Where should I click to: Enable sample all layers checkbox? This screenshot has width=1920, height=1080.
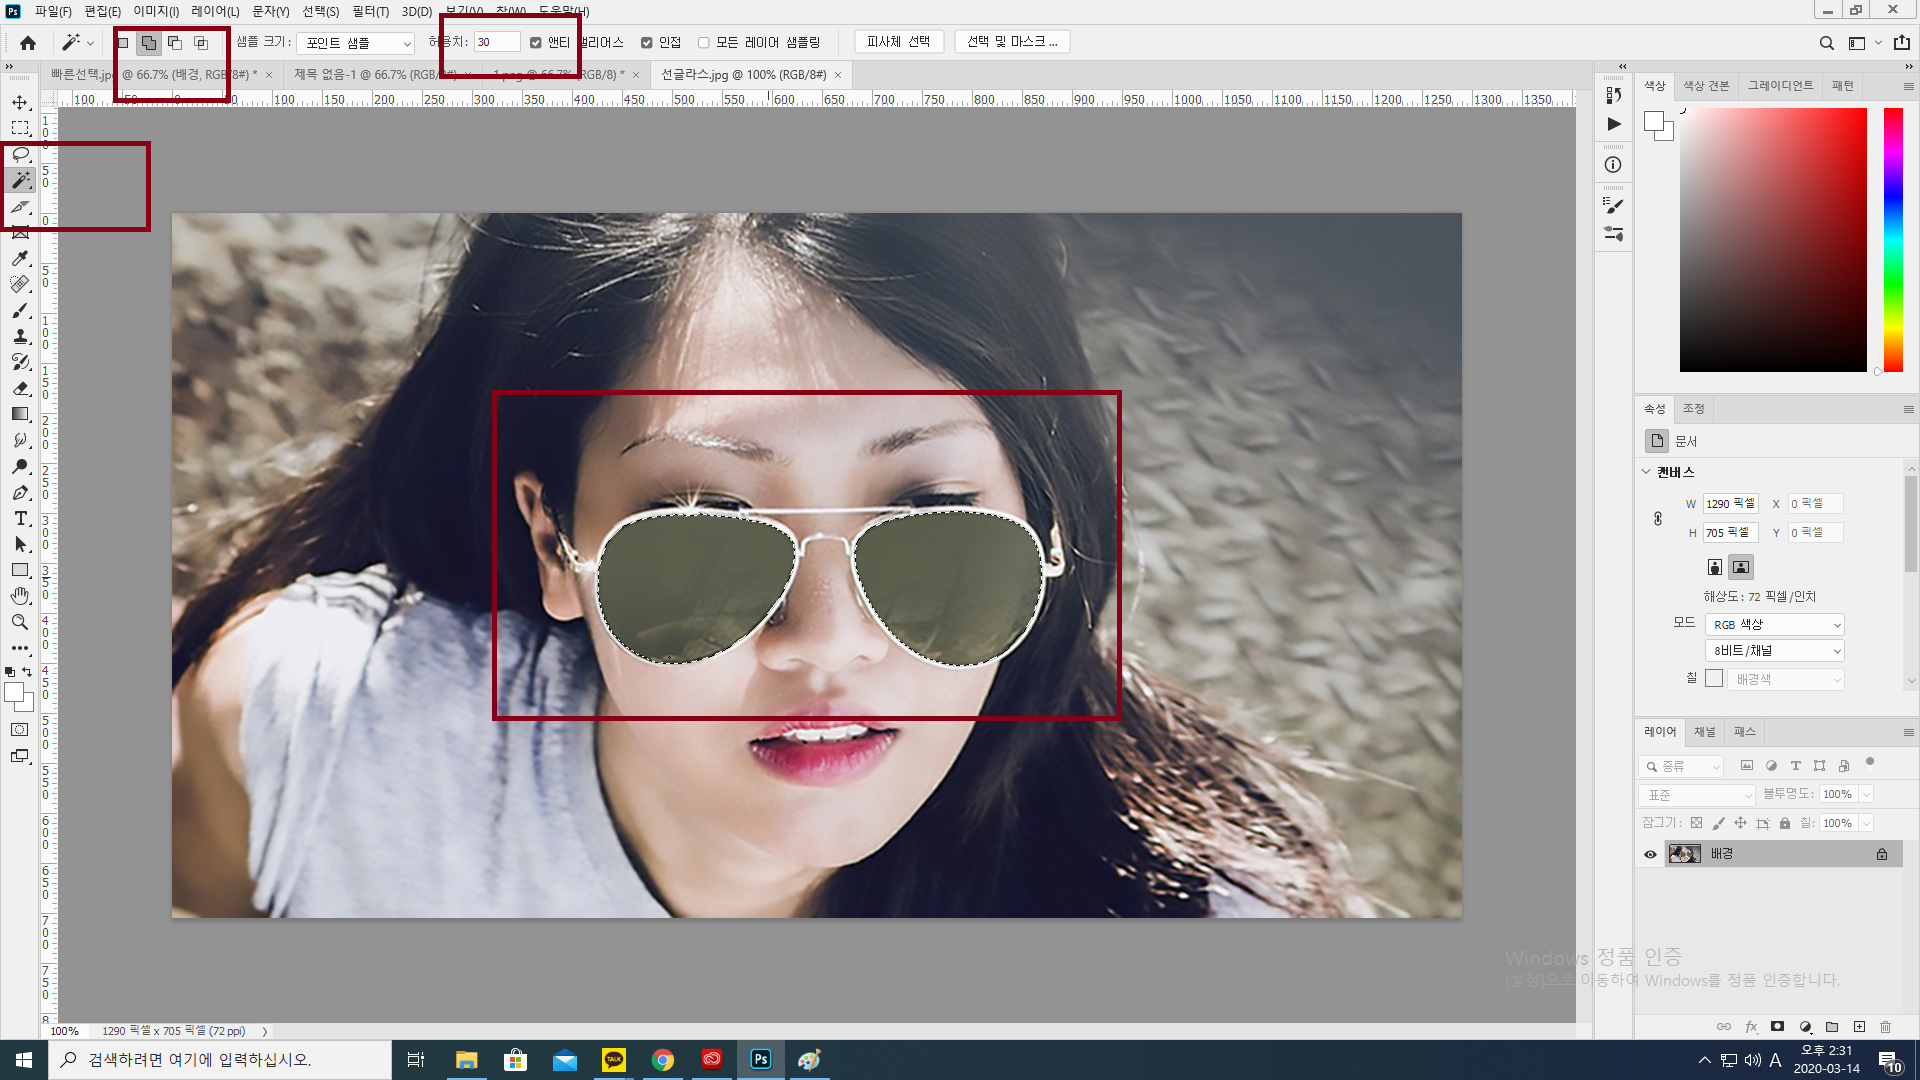(x=704, y=43)
